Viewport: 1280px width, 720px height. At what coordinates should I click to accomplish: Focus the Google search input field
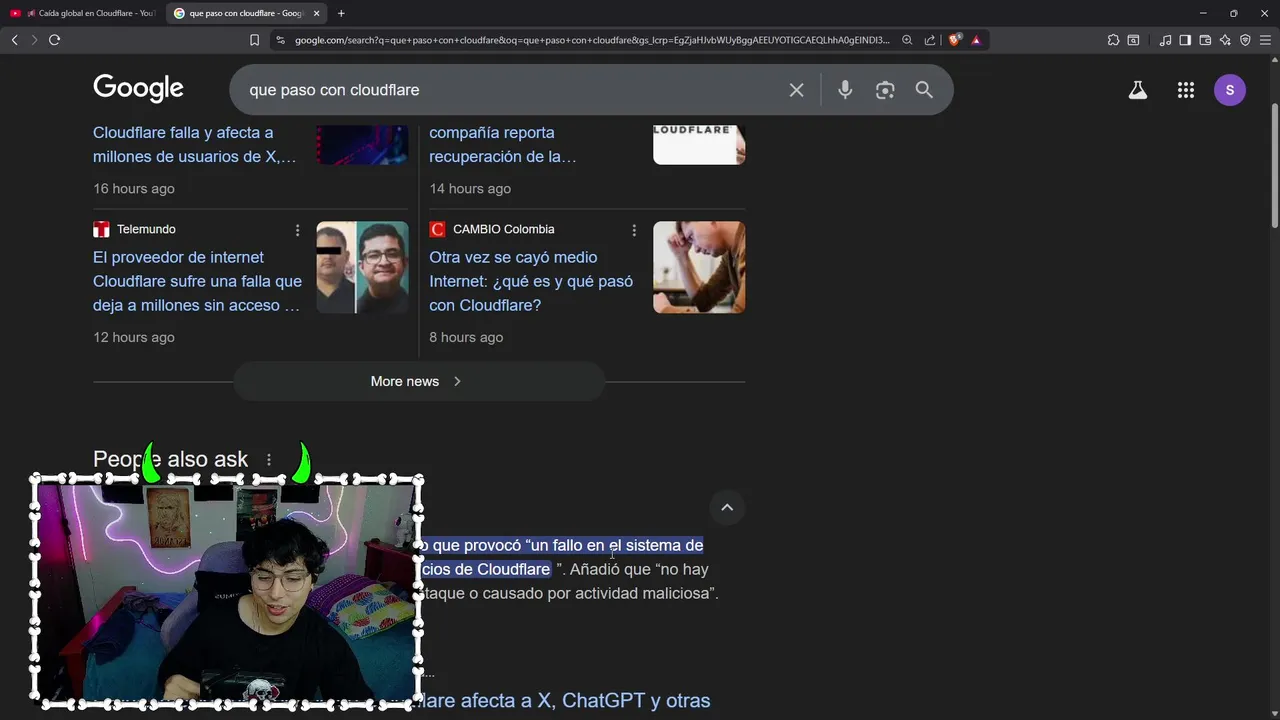(510, 90)
